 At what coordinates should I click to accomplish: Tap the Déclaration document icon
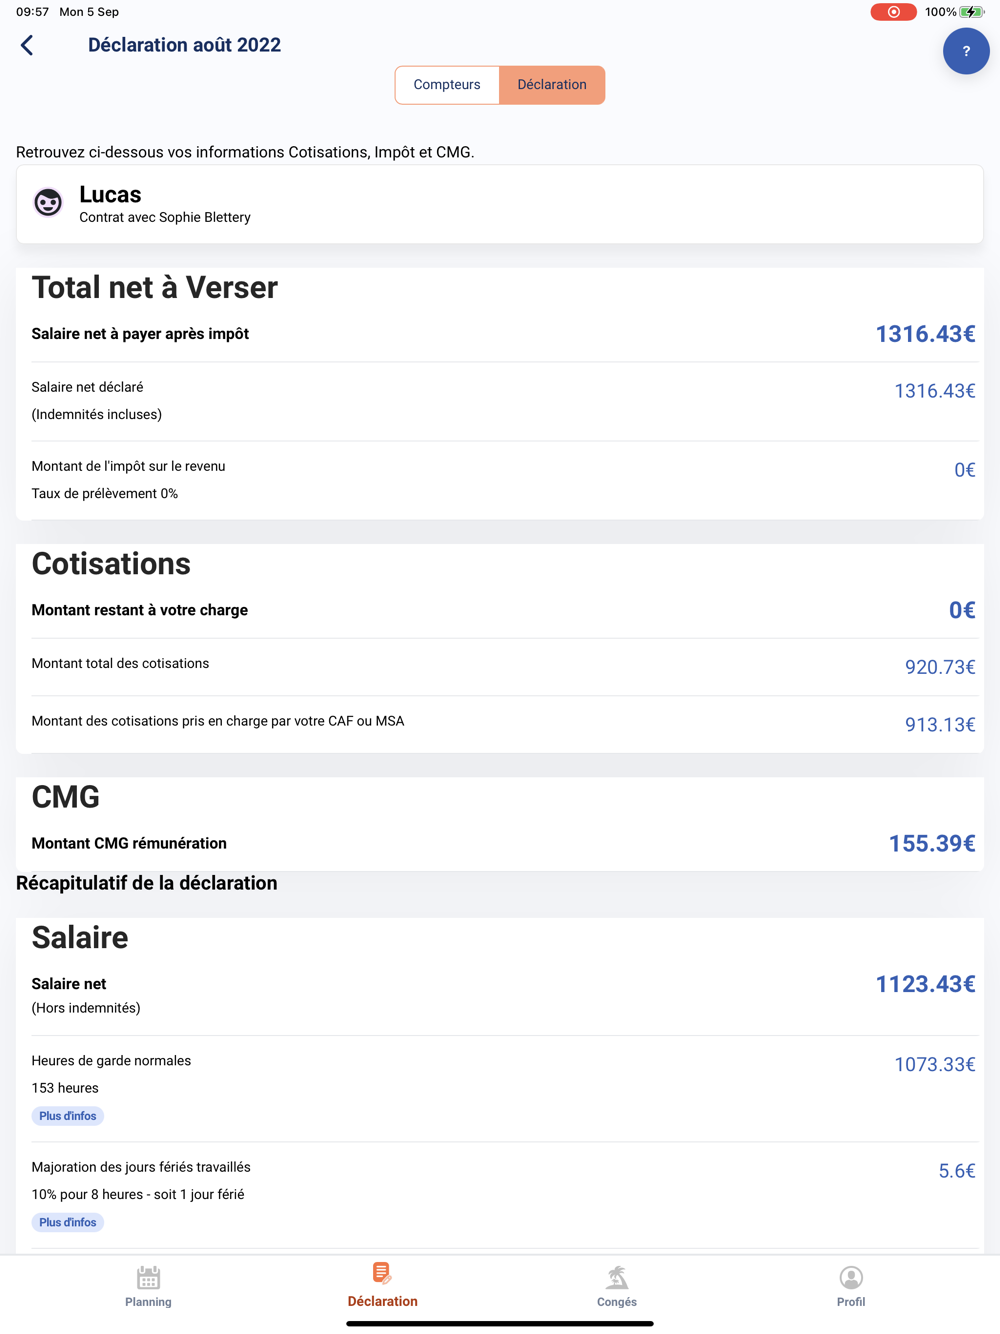click(382, 1273)
